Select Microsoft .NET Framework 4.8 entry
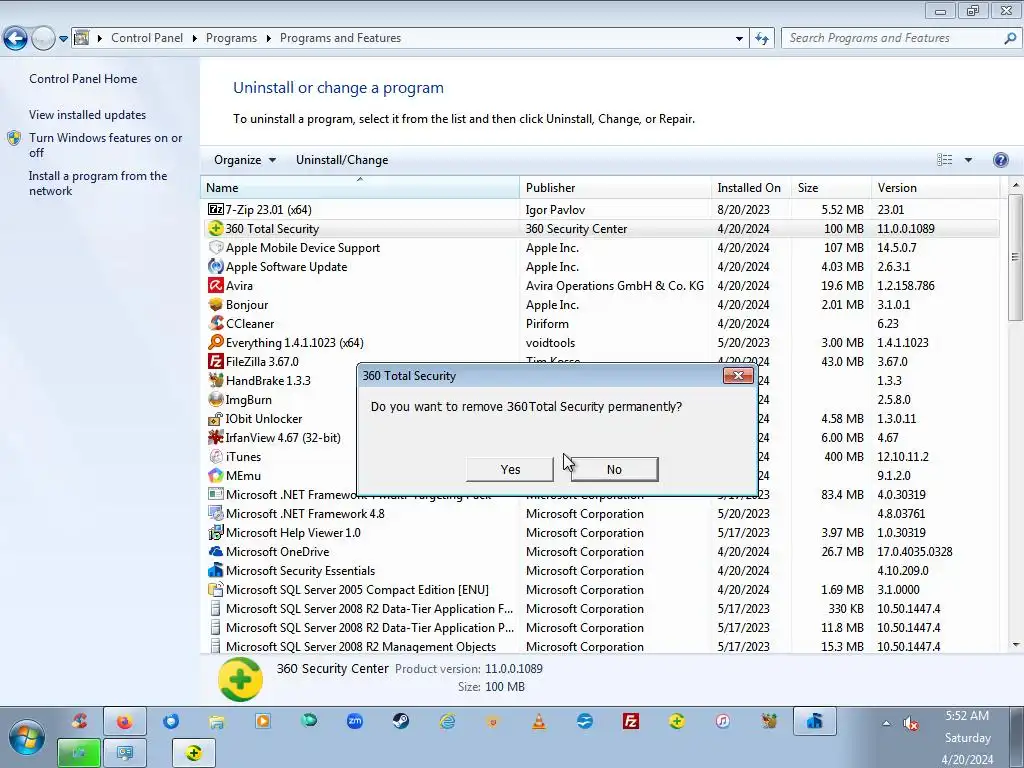The height and width of the screenshot is (768, 1024). [305, 514]
